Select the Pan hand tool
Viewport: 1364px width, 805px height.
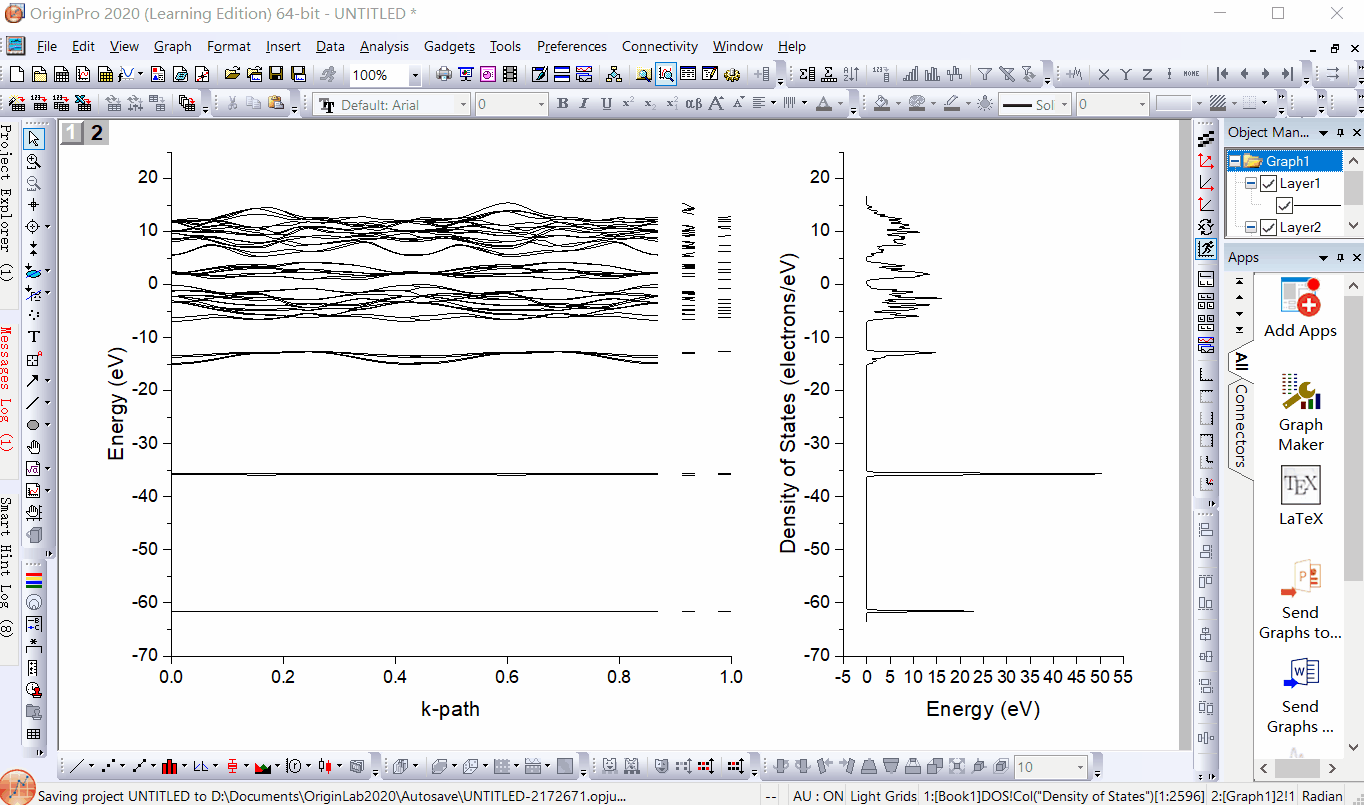coord(34,447)
